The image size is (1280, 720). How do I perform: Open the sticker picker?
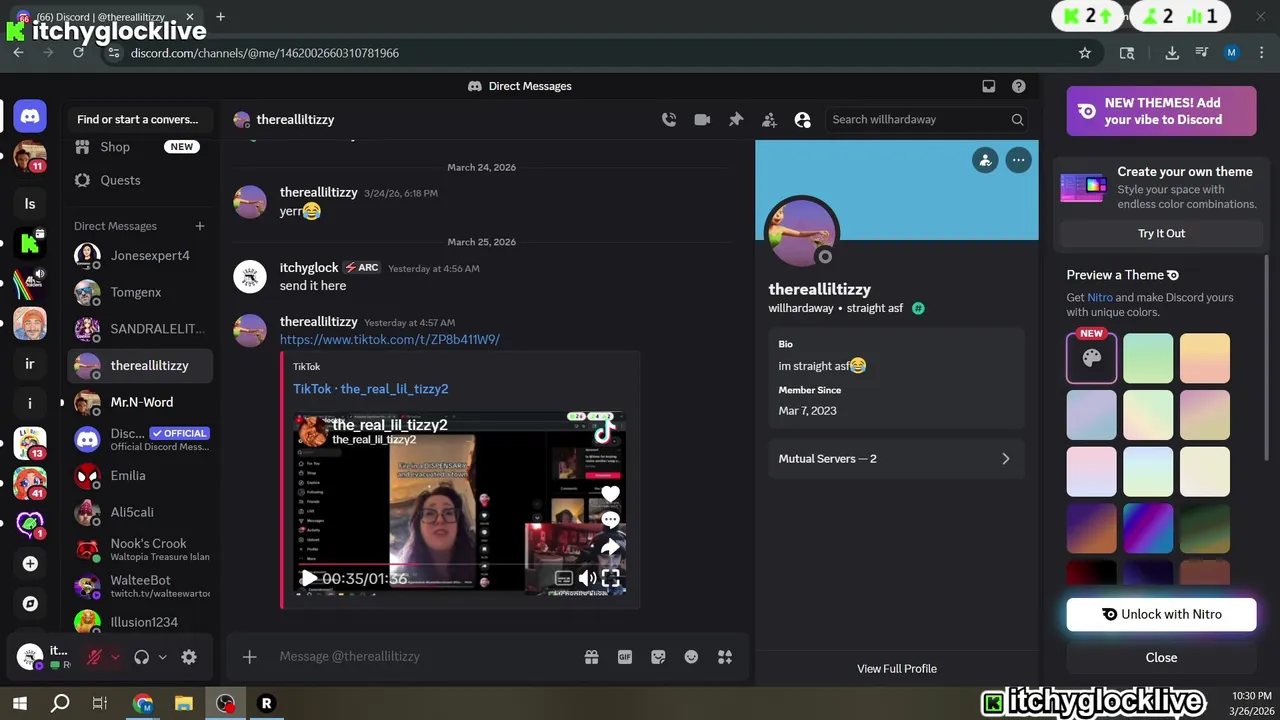tap(658, 657)
